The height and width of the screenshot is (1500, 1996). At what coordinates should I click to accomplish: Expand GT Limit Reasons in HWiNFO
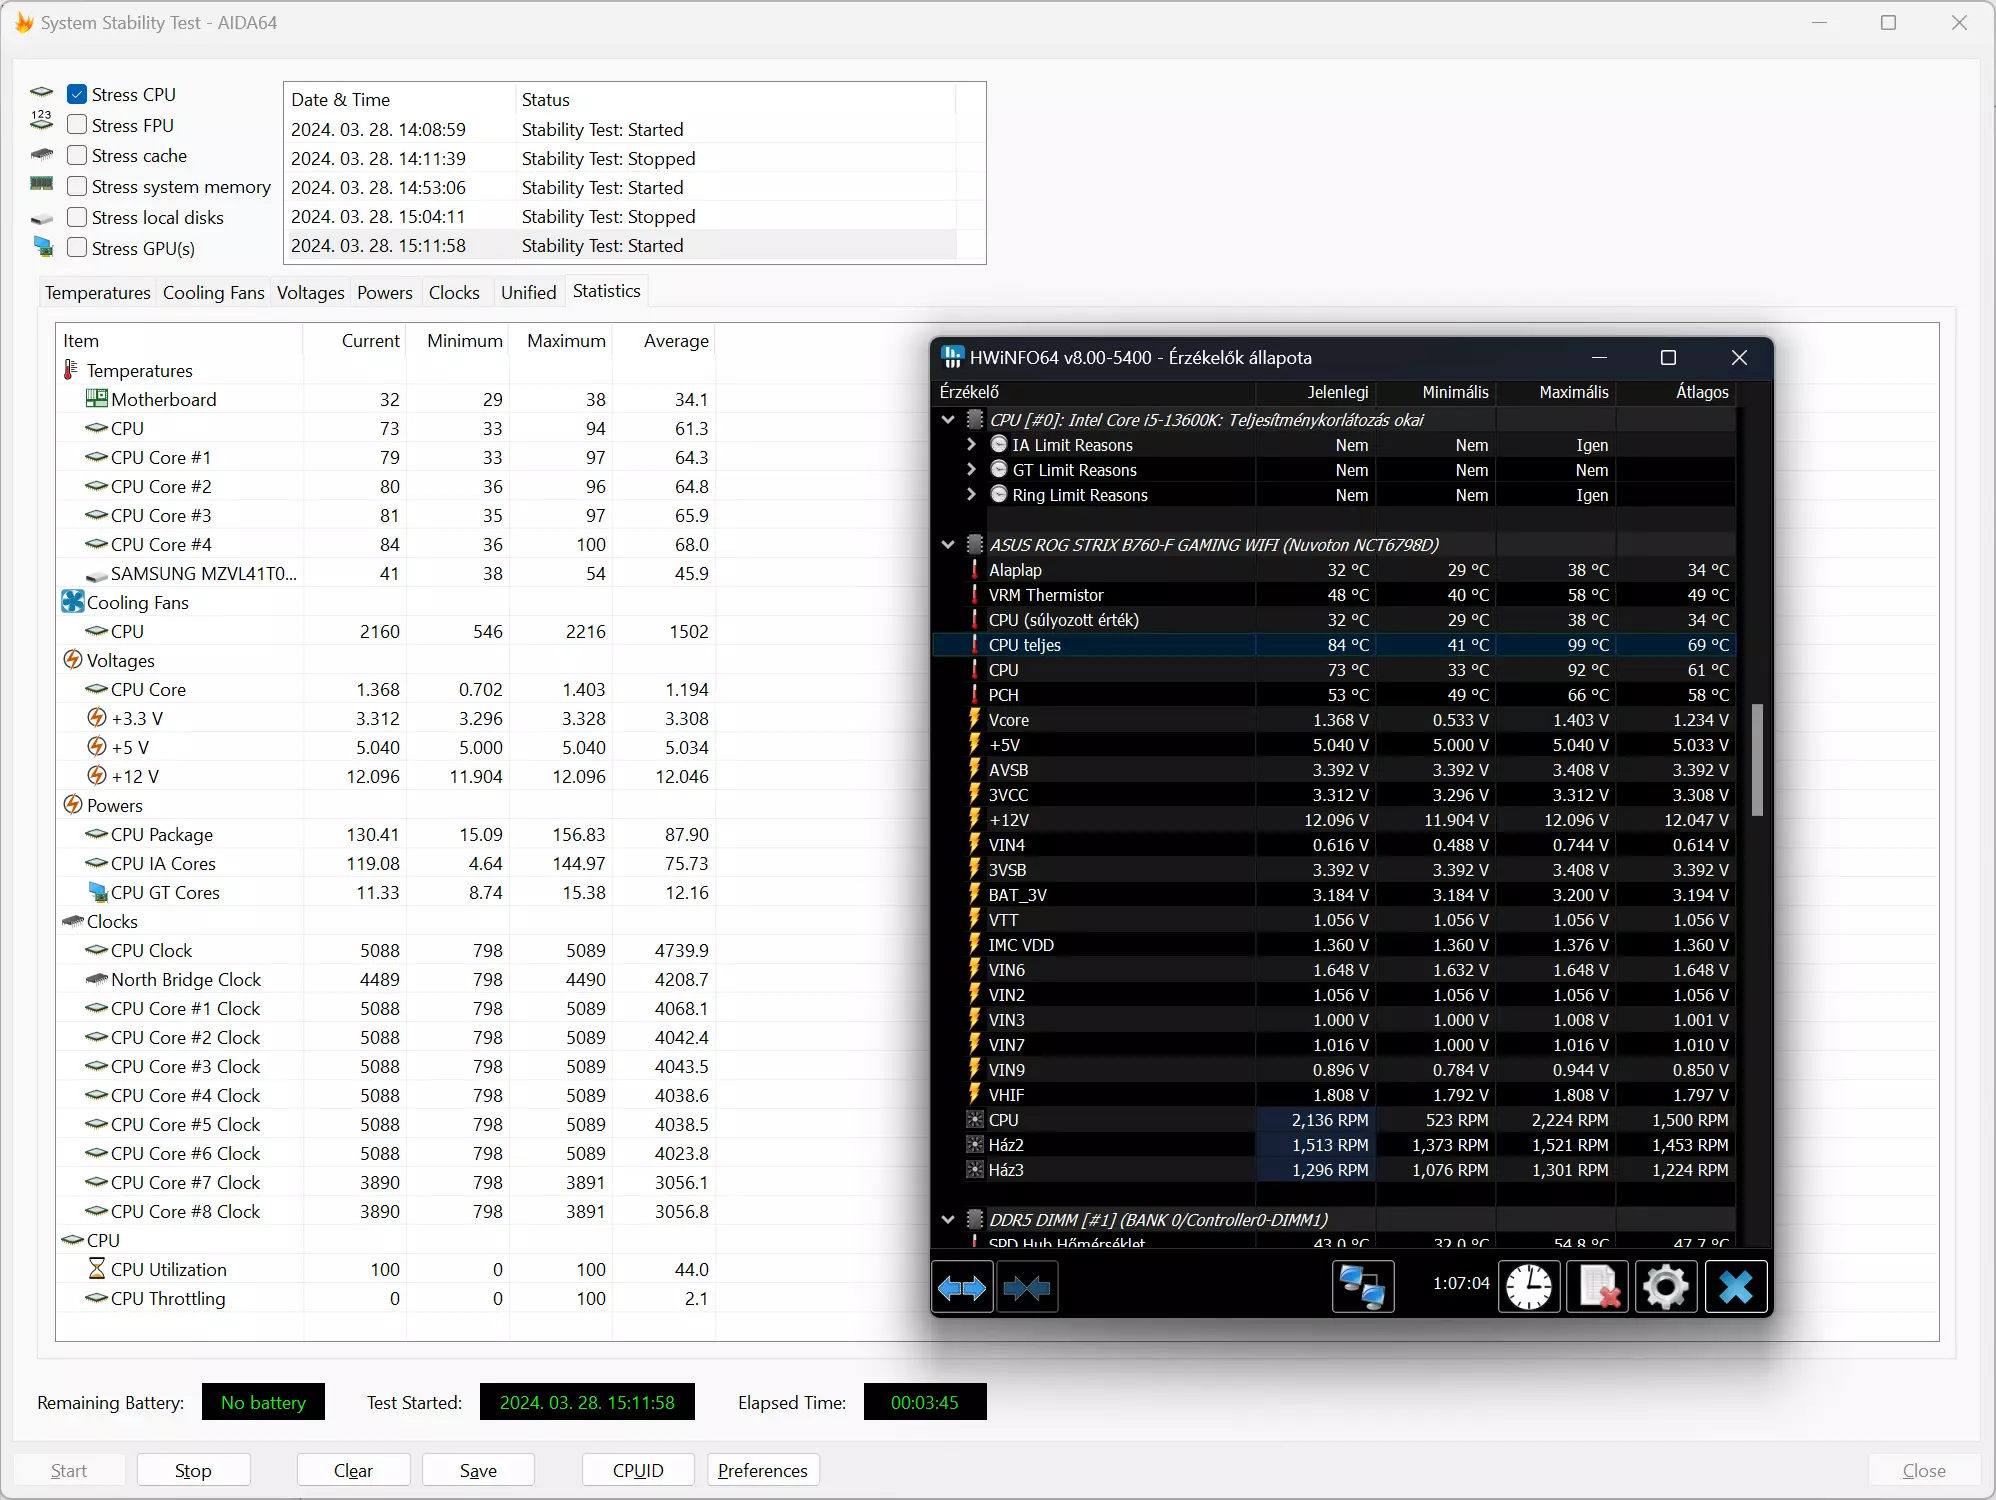point(971,469)
